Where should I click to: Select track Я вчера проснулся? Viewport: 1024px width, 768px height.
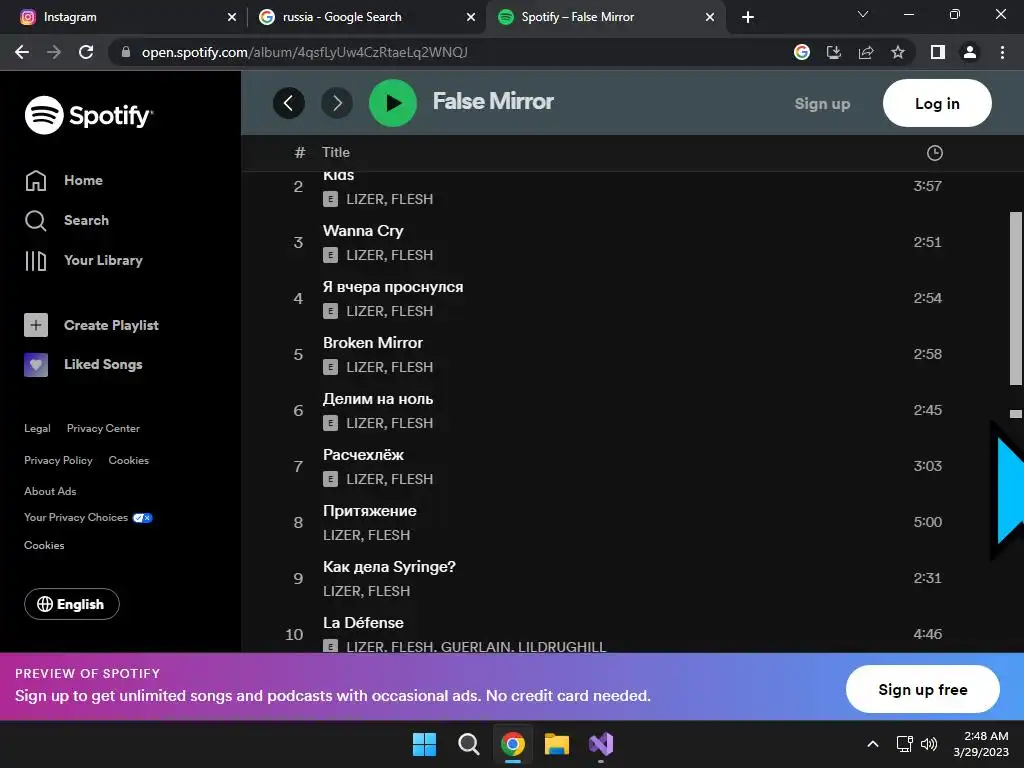pos(393,287)
